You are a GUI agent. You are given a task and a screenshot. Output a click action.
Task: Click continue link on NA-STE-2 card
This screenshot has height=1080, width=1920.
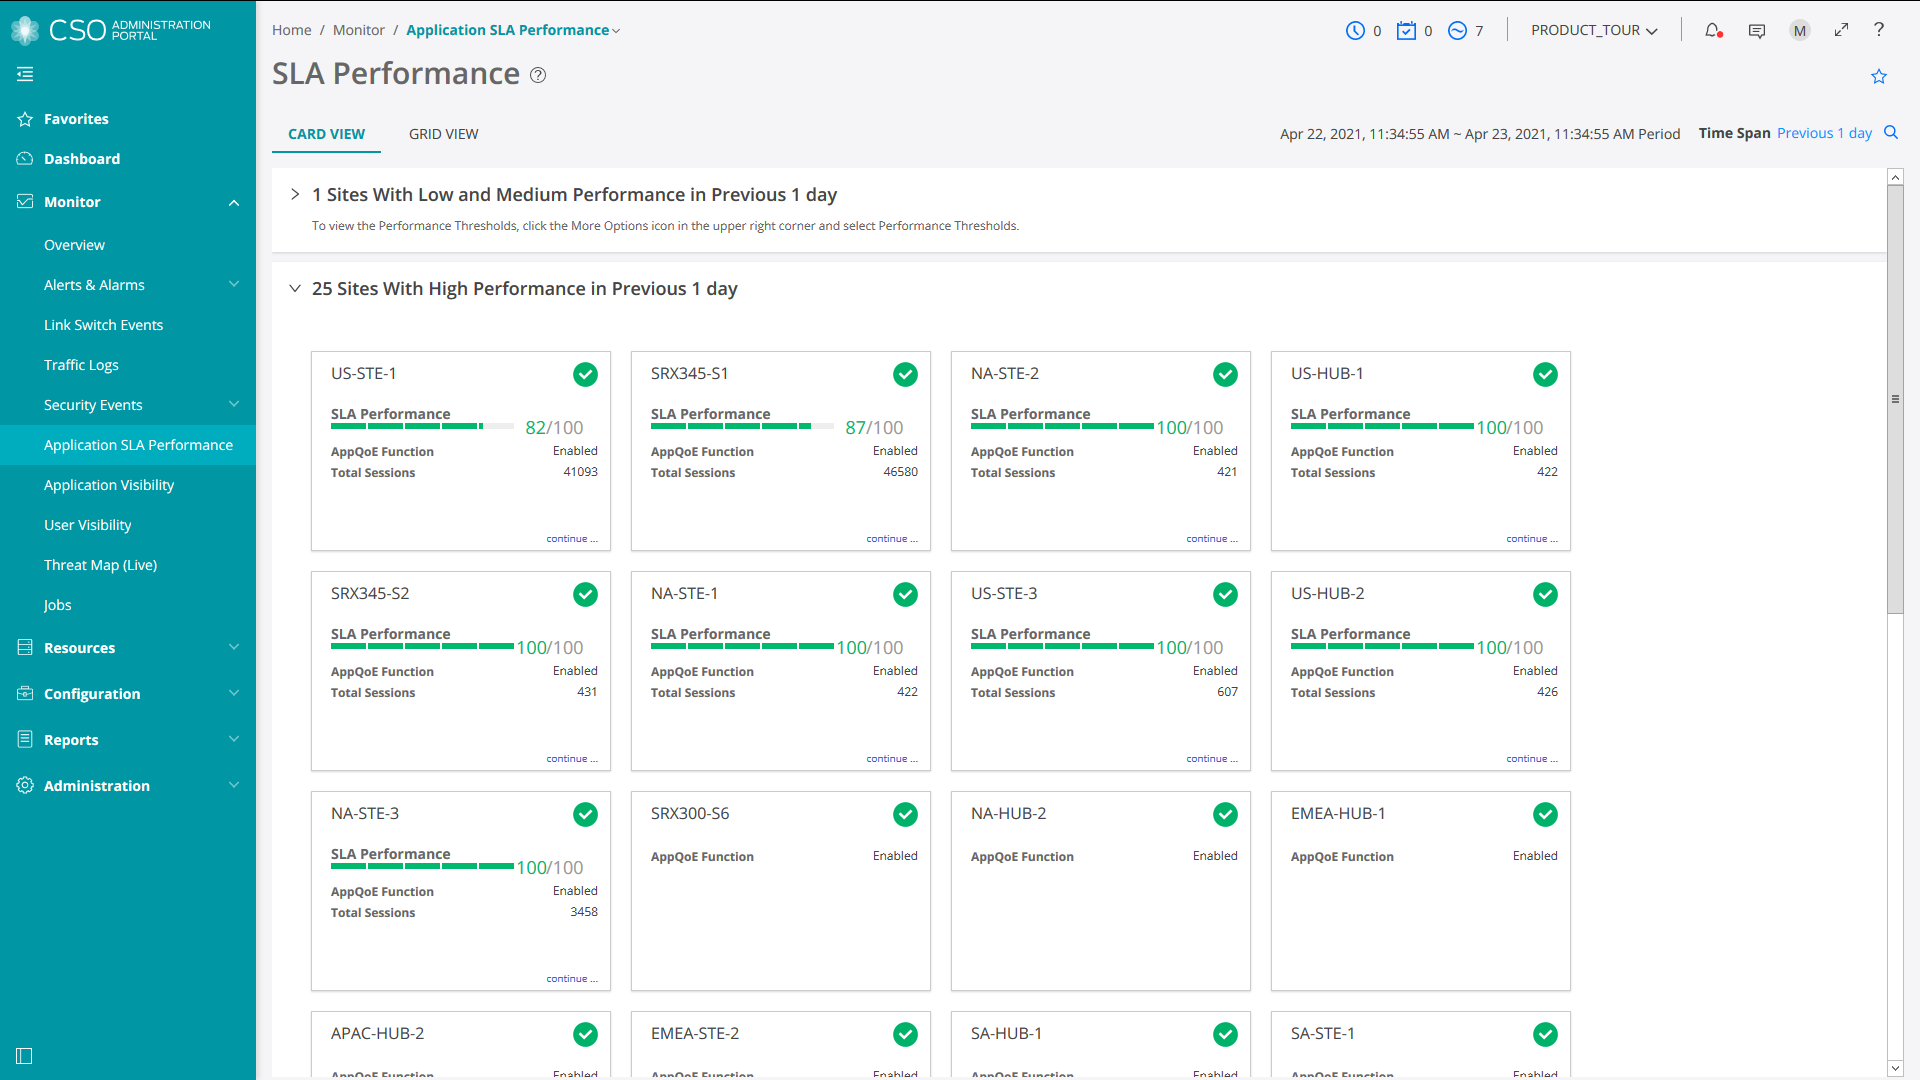point(1212,539)
